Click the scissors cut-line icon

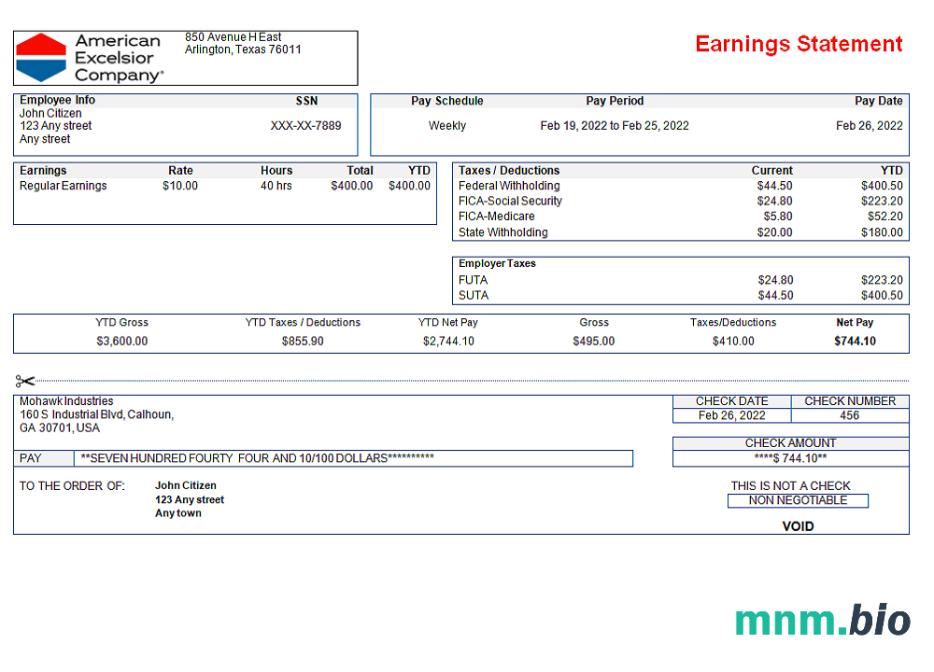25,381
